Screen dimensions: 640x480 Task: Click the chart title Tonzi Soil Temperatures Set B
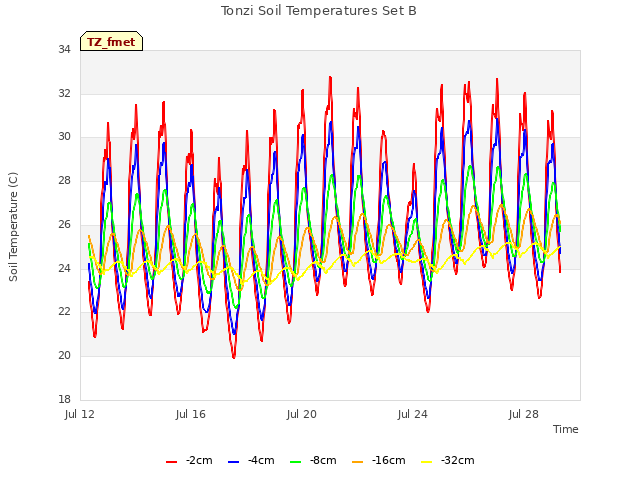[318, 11]
